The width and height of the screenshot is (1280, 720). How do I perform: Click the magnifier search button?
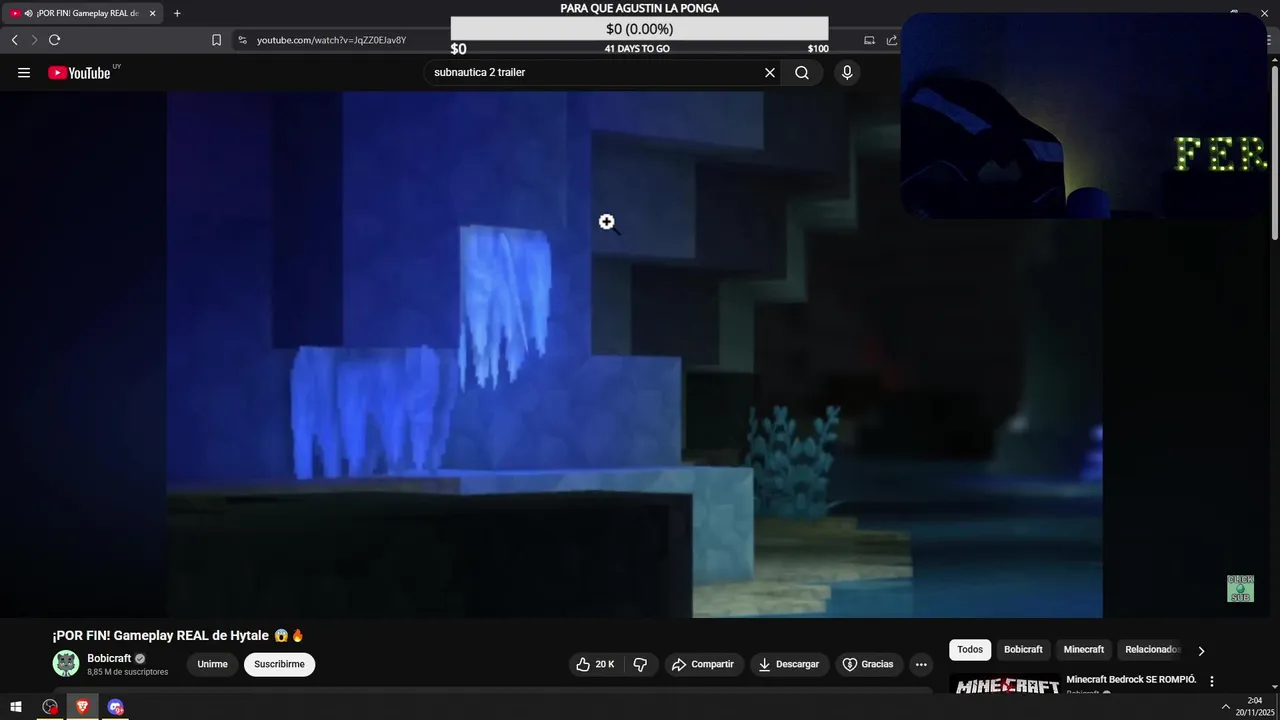coord(802,72)
